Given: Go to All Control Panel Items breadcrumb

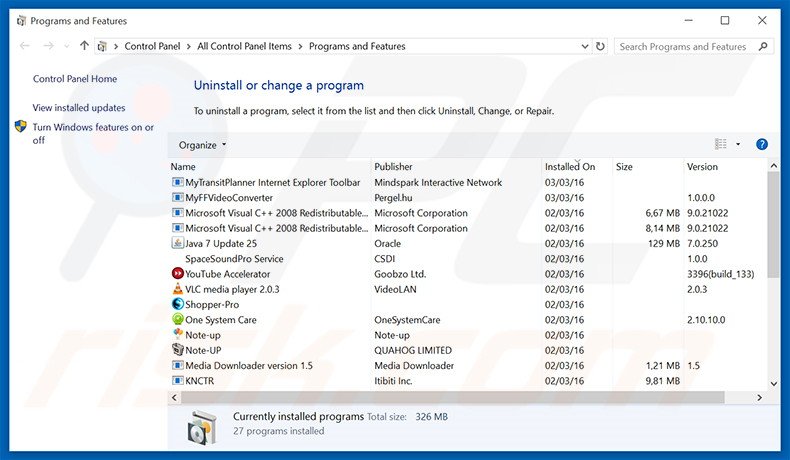Looking at the screenshot, I should pos(244,46).
